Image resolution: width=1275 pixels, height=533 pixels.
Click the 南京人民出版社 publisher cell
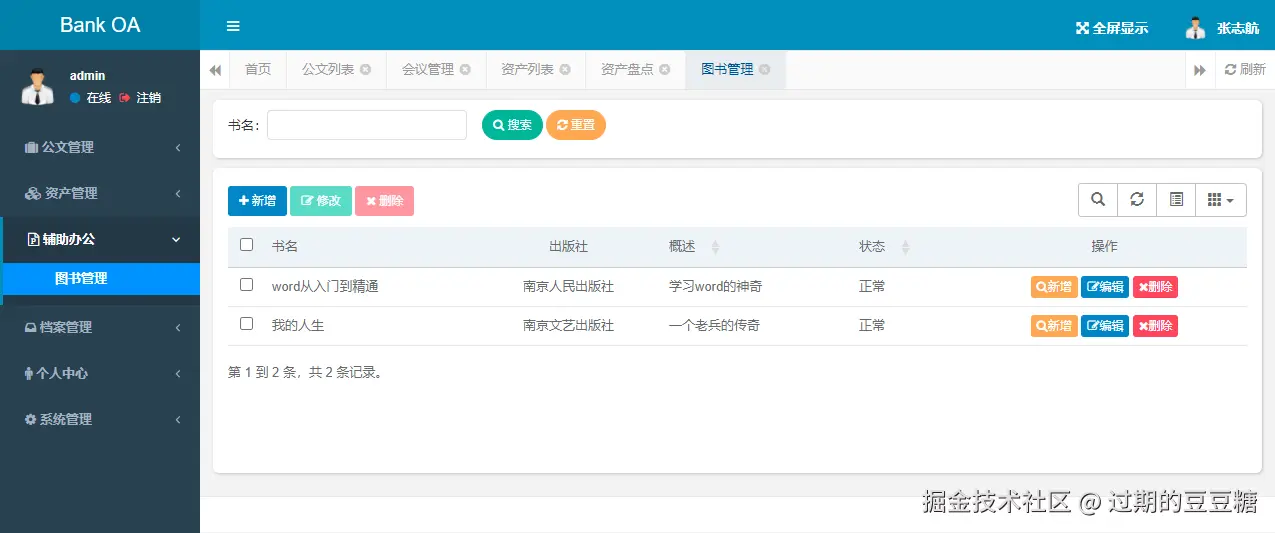(x=568, y=286)
